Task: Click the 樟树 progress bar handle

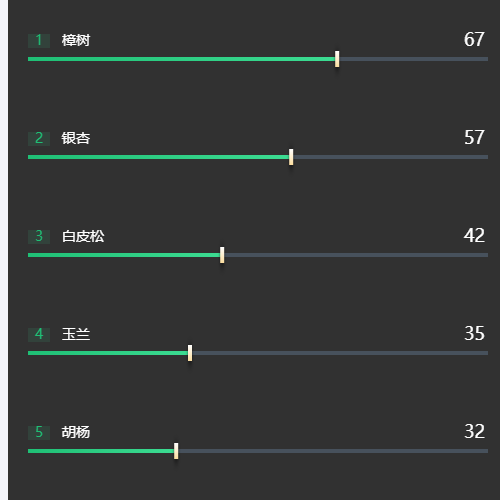Action: click(337, 59)
